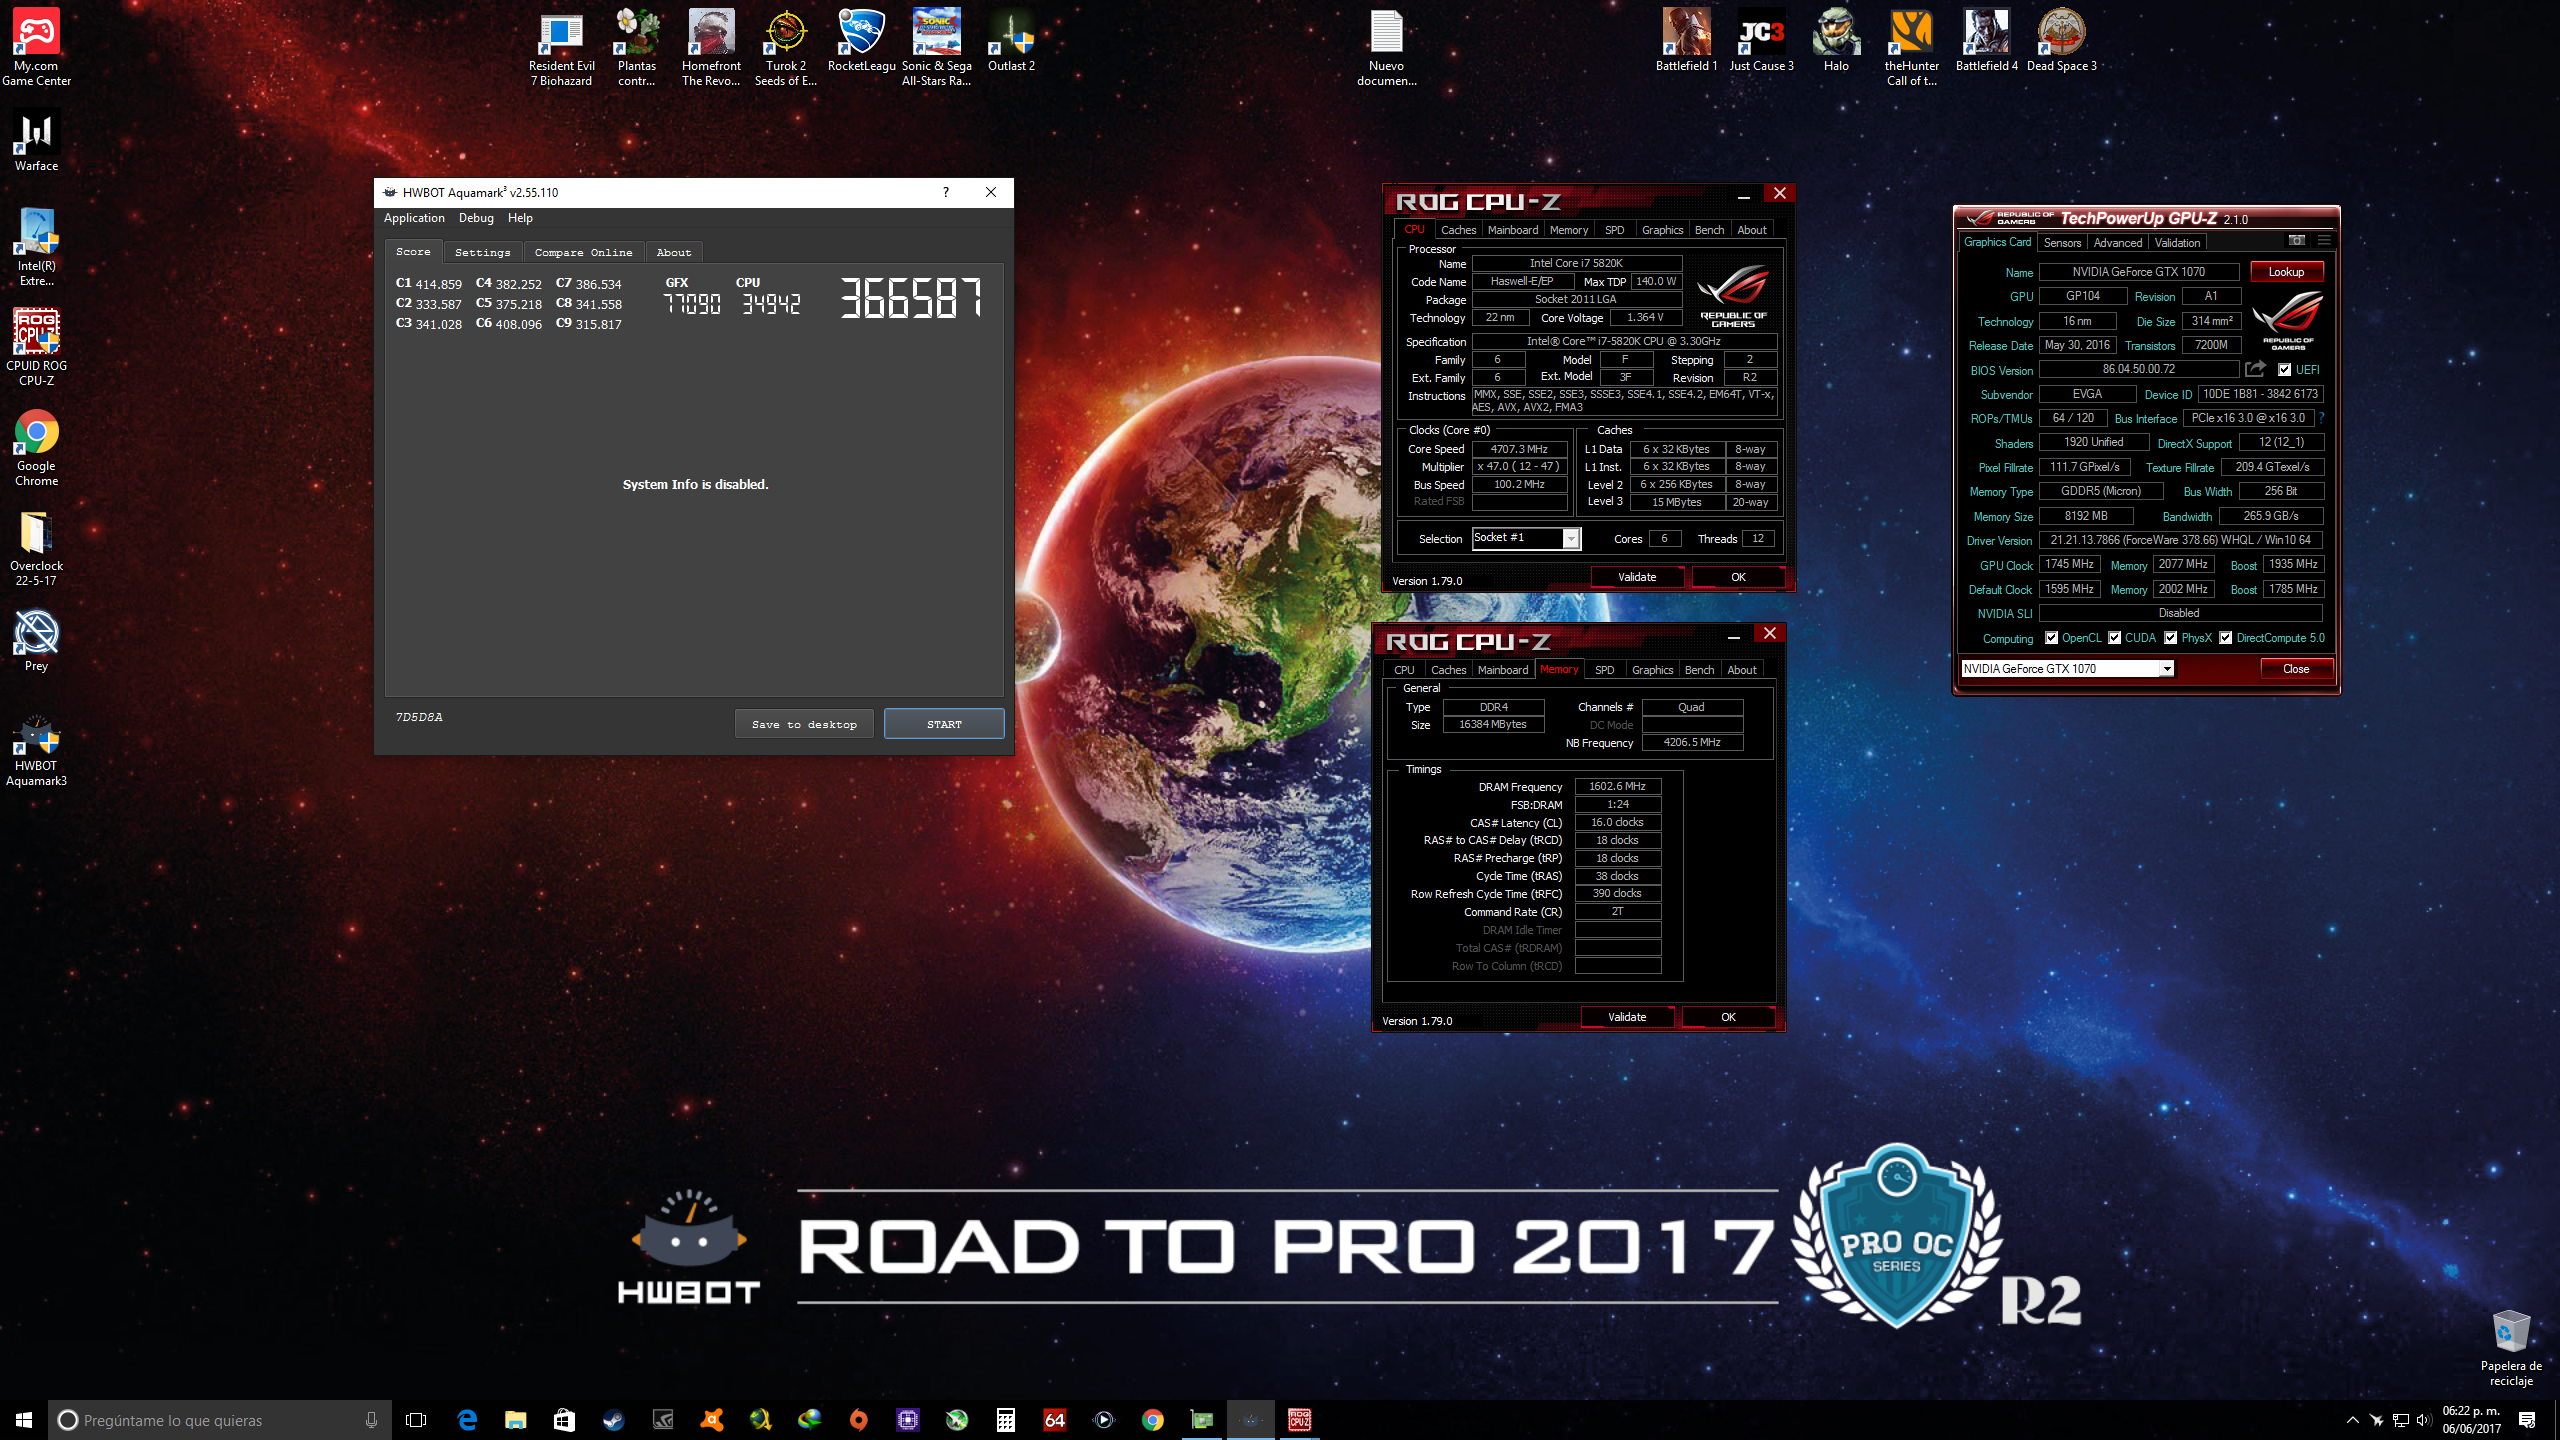Open the Outlast 2 desktop shortcut
This screenshot has height=1440, width=2560.
pyautogui.click(x=1011, y=40)
